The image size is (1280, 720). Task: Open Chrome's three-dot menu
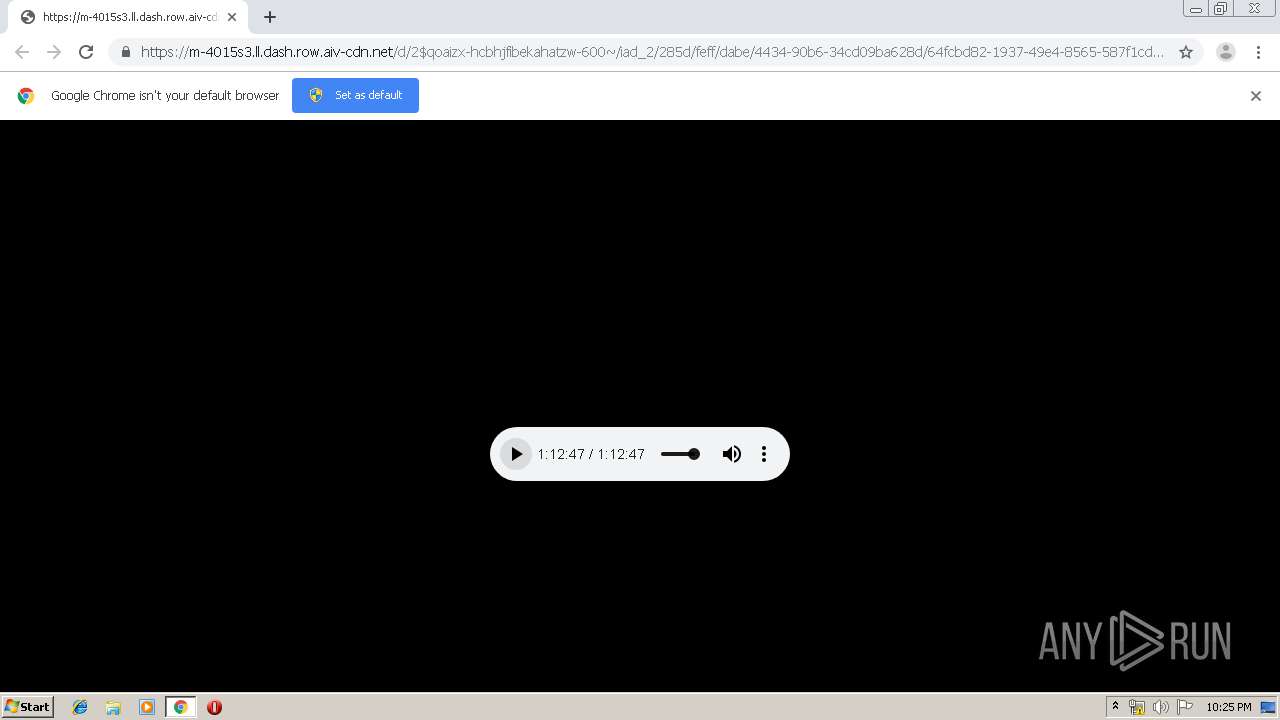pyautogui.click(x=1258, y=52)
